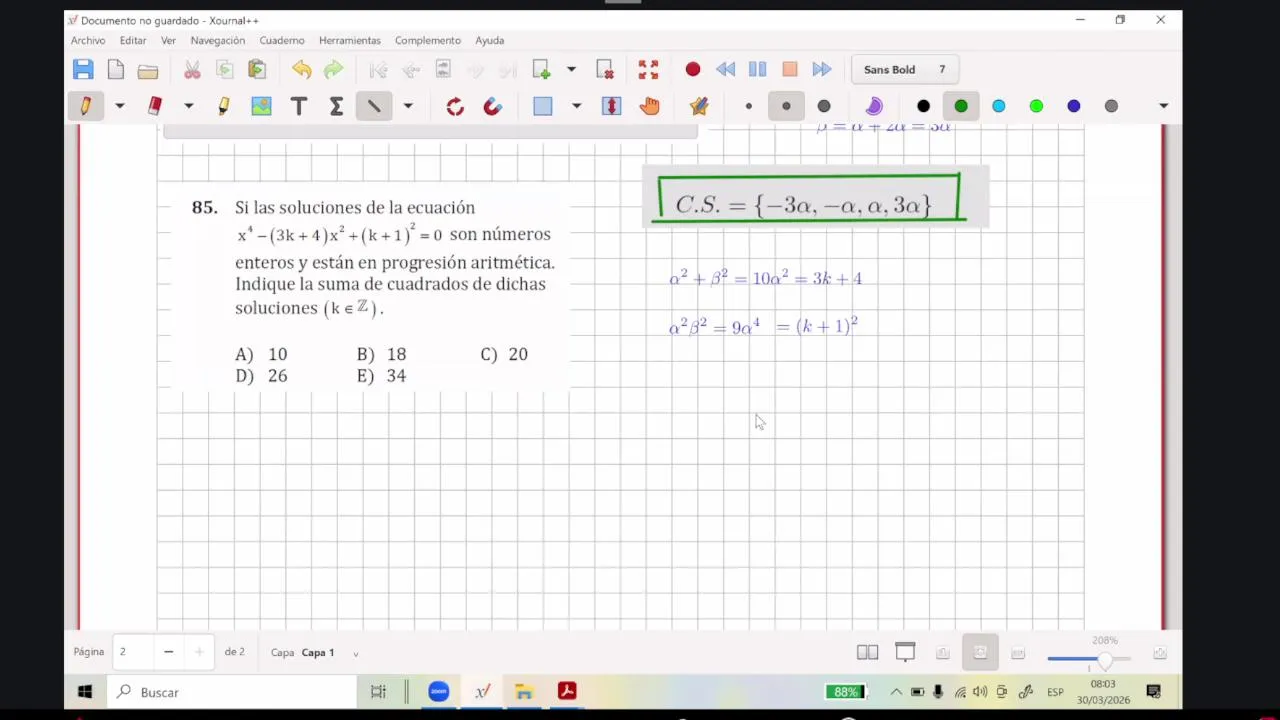Screen dimensions: 1280x720
Task: Click the Cut scissors icon
Action: (x=192, y=69)
